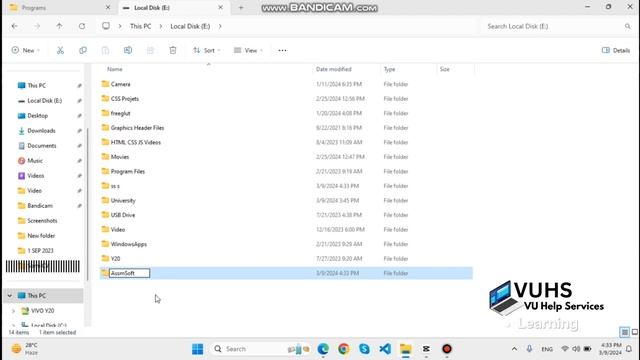Viewport: 640px width, 360px height.
Task: Click the Paste icon in toolbar
Action: click(x=105, y=50)
